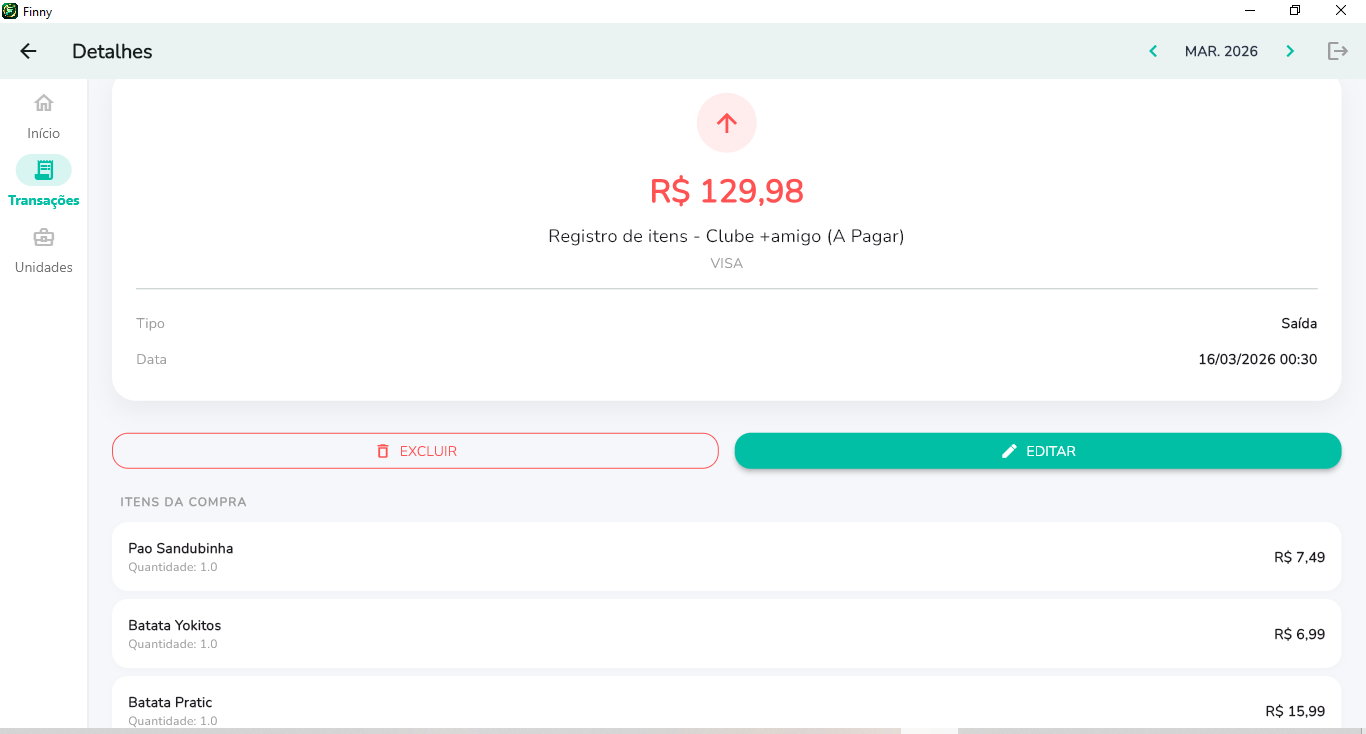Go to previous month with left chevron
Screen dimensions: 1366x734
(x=1153, y=51)
